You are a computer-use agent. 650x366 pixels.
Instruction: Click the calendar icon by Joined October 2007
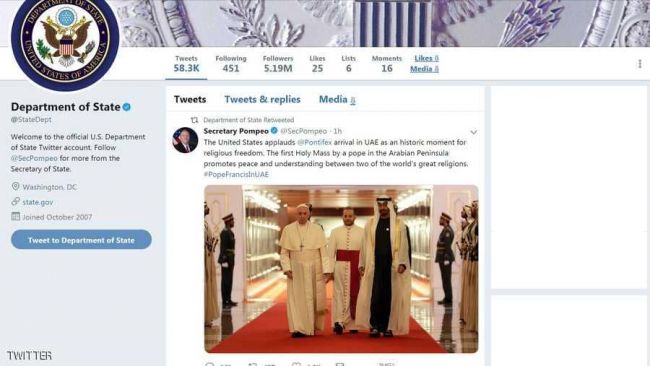click(x=15, y=216)
